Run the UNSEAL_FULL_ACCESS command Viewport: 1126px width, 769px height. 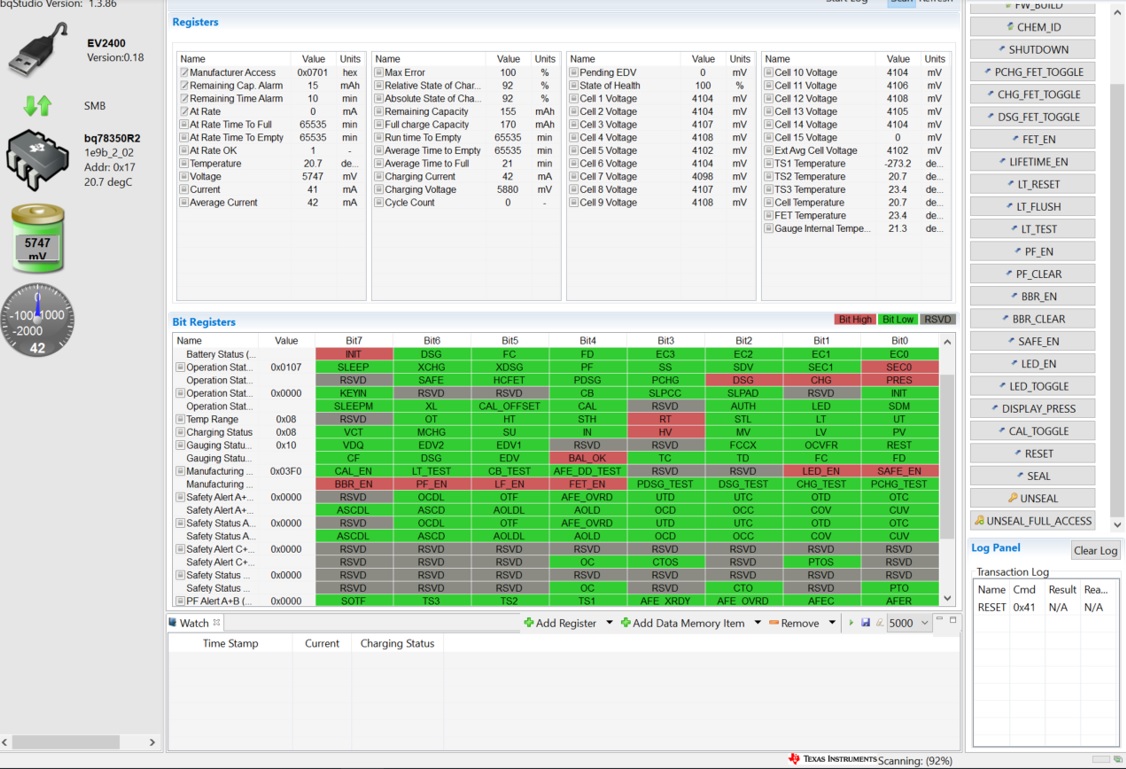(x=1032, y=521)
